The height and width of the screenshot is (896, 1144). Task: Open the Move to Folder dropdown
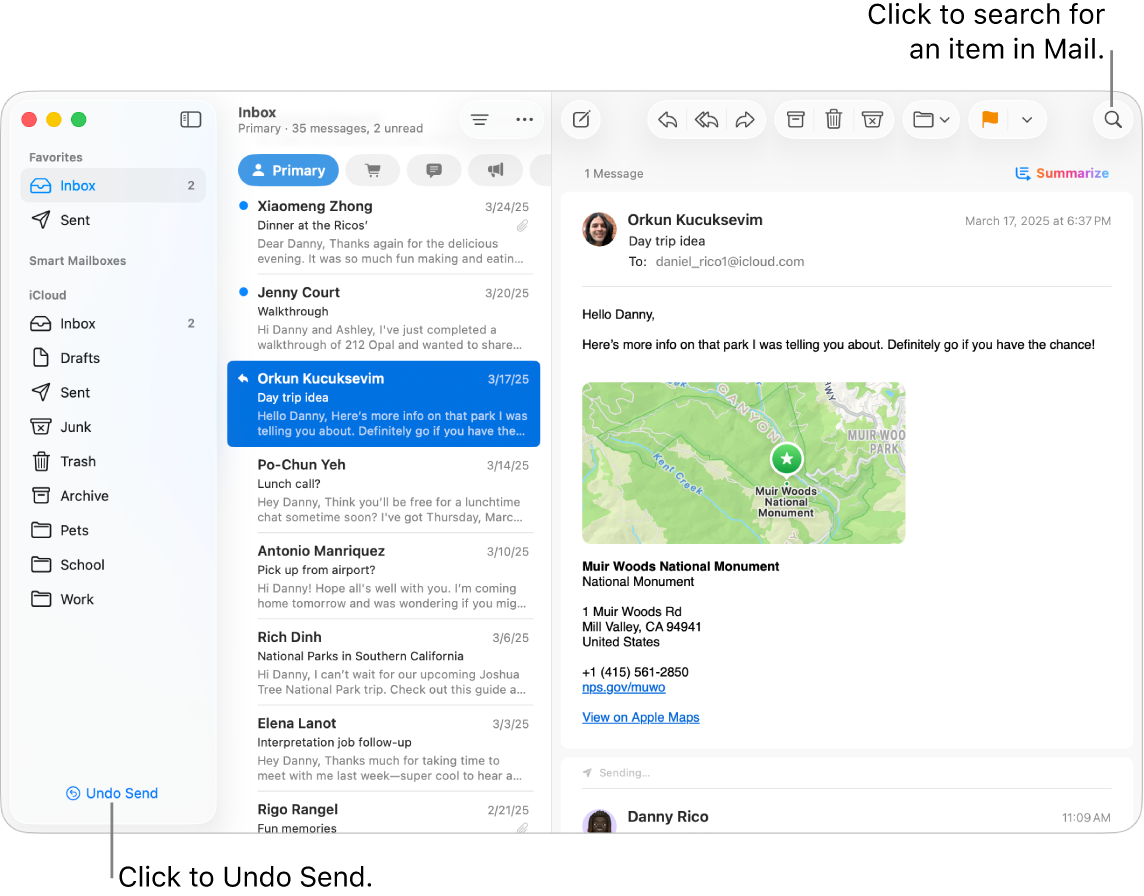[930, 119]
